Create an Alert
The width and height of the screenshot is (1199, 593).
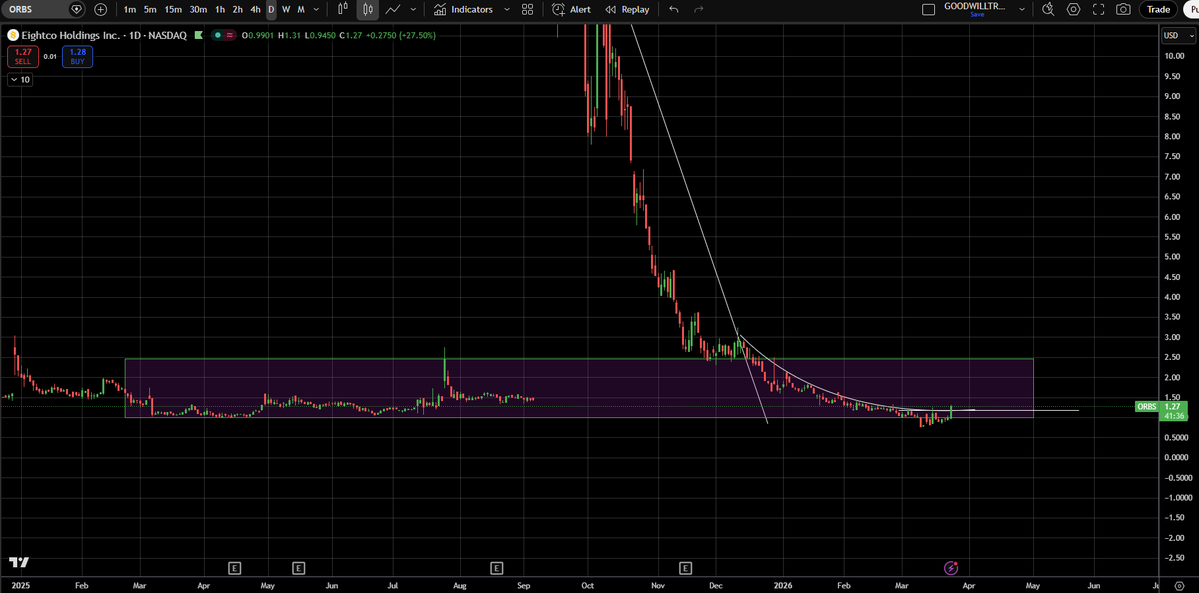pyautogui.click(x=571, y=9)
